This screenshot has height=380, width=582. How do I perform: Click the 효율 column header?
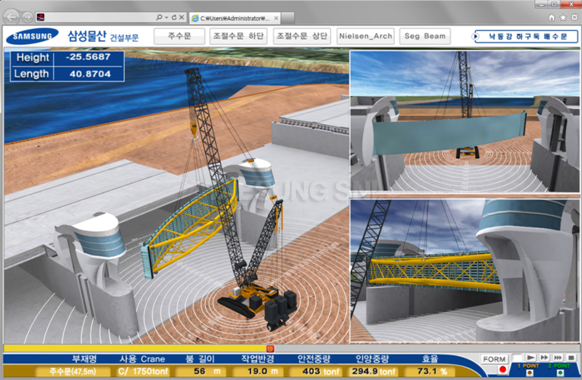[430, 359]
